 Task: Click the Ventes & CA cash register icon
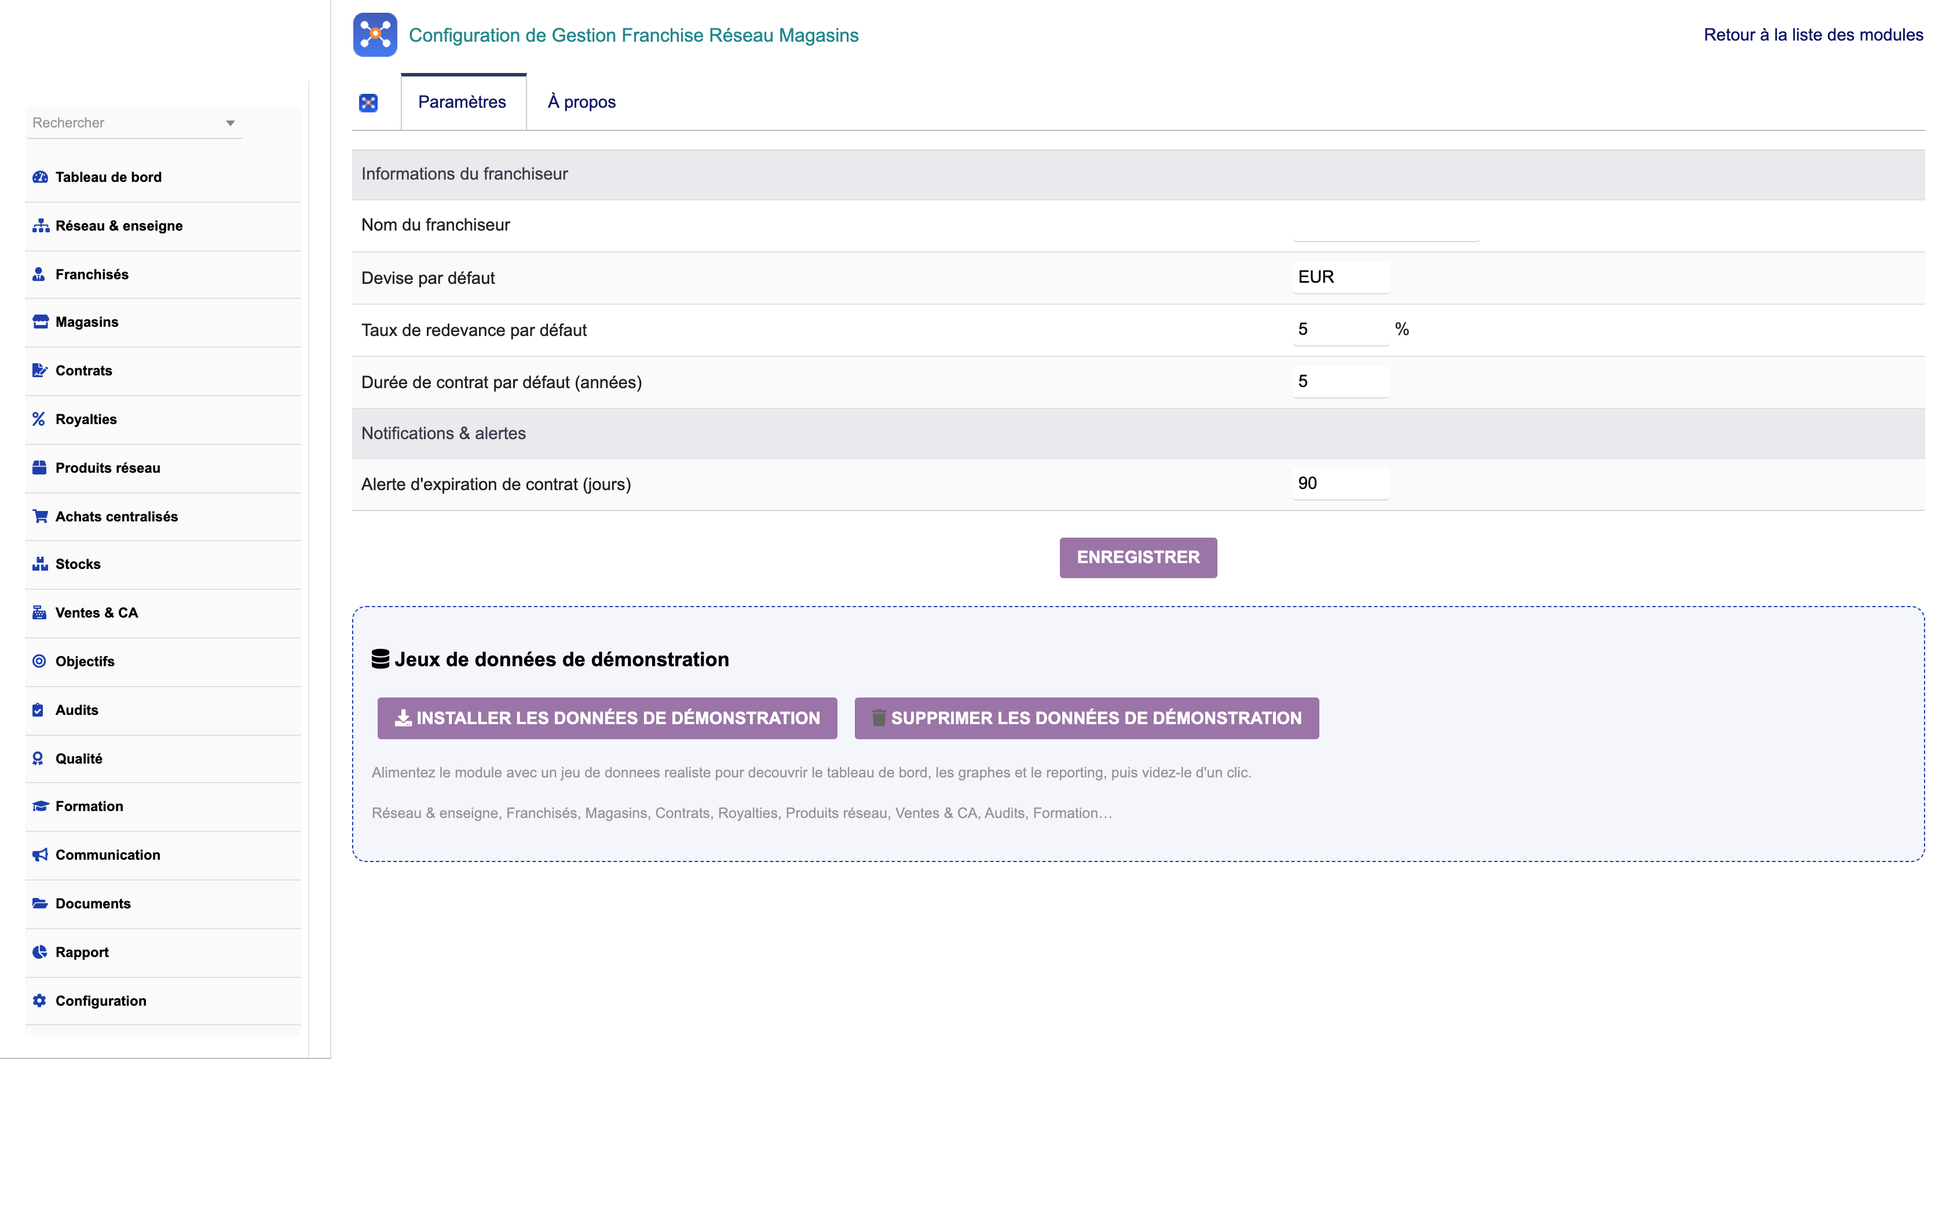tap(39, 613)
